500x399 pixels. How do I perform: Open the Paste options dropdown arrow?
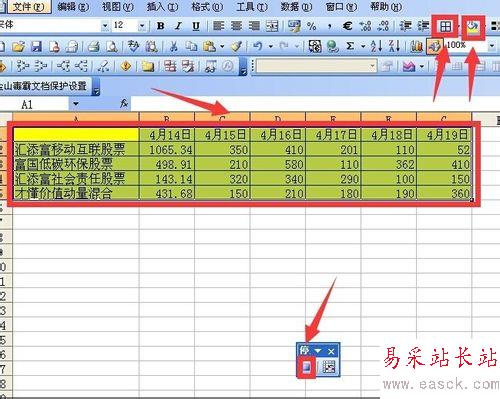(222, 46)
